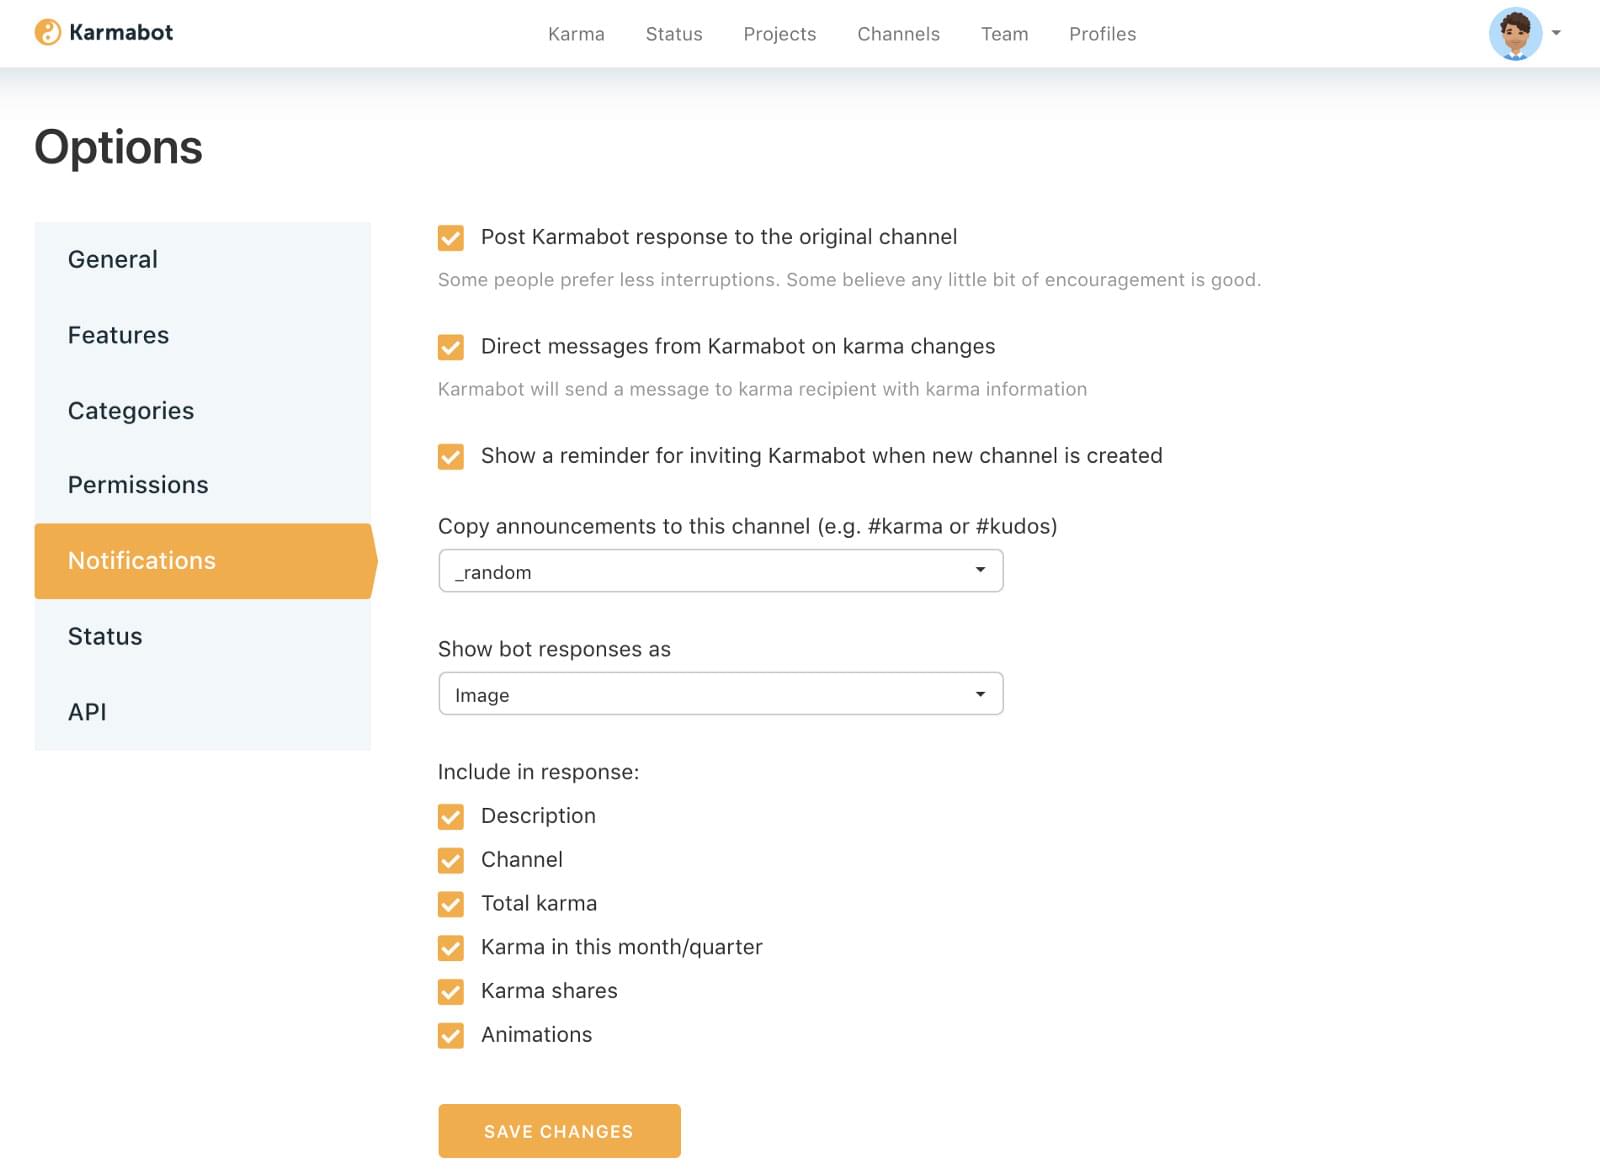Uncheck Post Karmabot response to original channel
The height and width of the screenshot is (1173, 1600).
click(x=451, y=238)
